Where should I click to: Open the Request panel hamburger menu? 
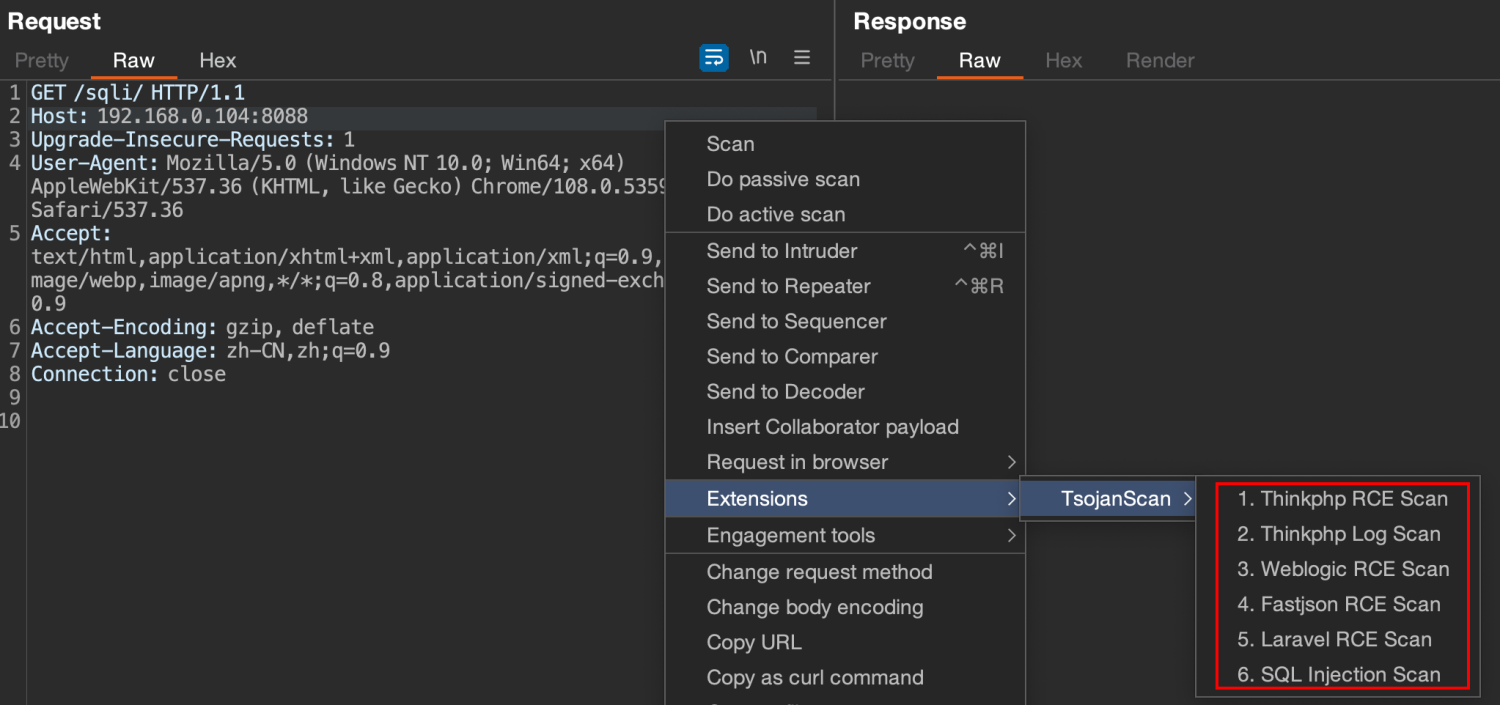point(802,58)
